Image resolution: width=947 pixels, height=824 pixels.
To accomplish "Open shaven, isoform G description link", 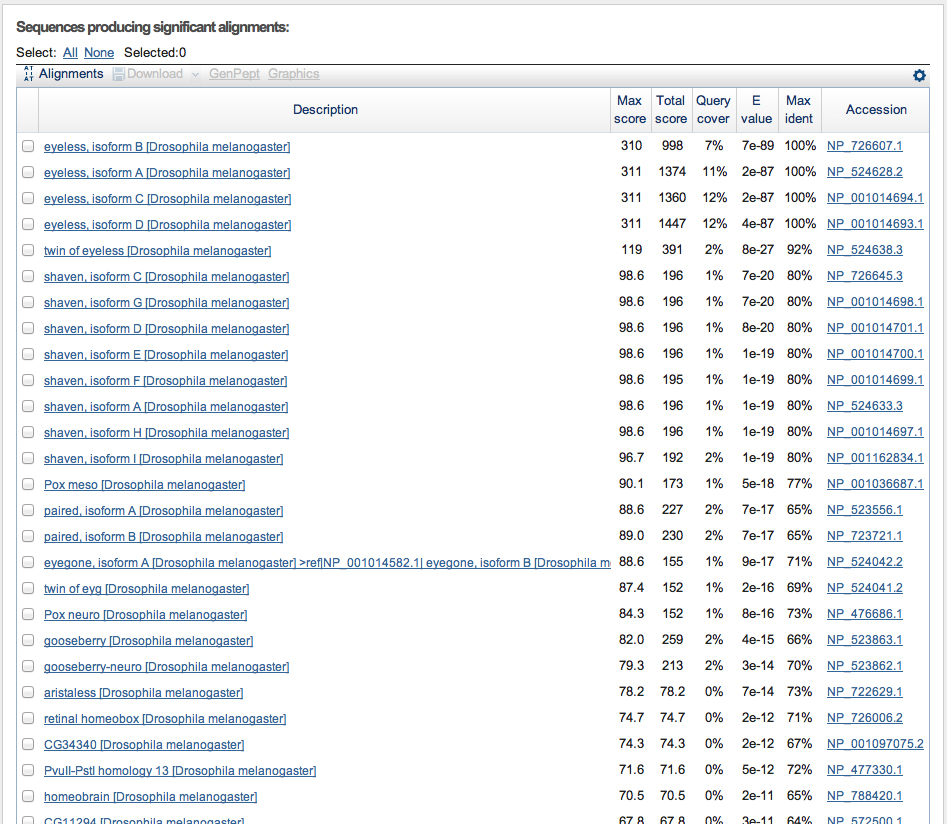I will tap(167, 303).
